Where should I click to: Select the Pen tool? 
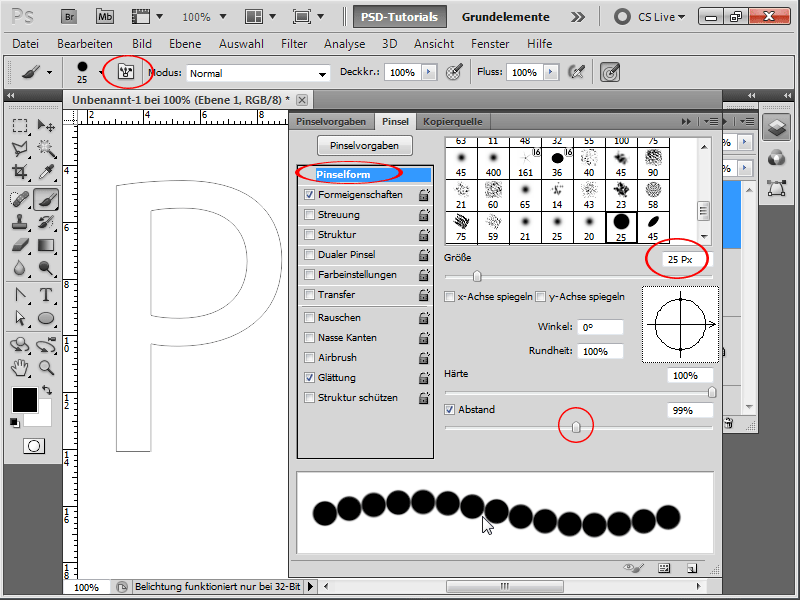(x=20, y=295)
